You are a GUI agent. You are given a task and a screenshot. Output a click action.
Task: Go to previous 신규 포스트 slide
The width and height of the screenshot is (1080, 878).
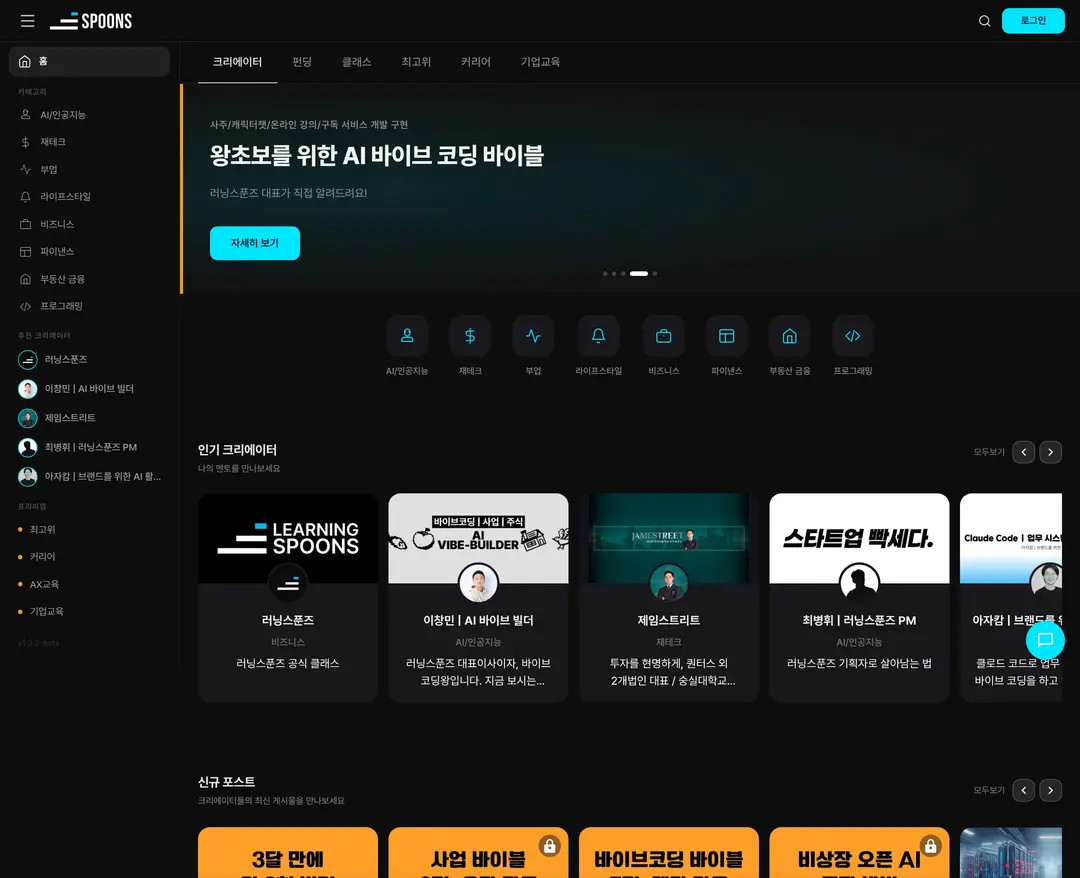pyautogui.click(x=1024, y=791)
